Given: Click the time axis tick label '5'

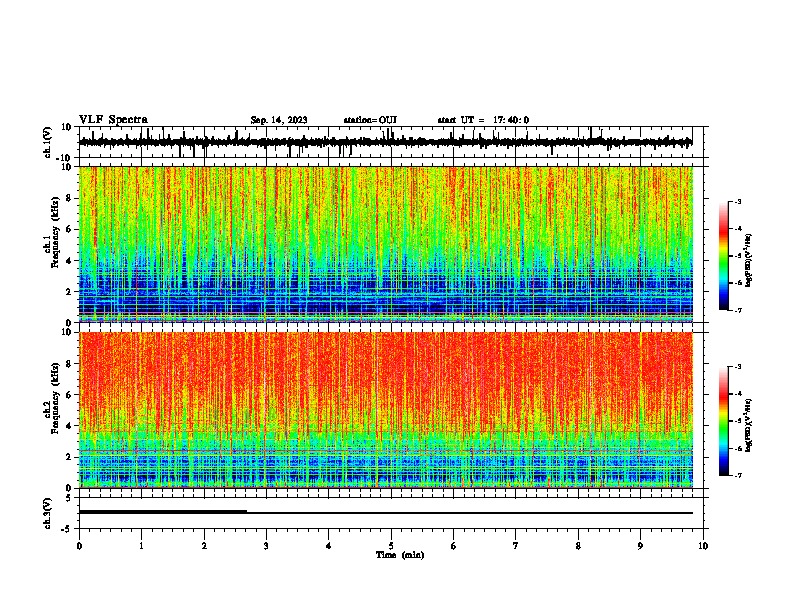Looking at the screenshot, I should [x=391, y=546].
